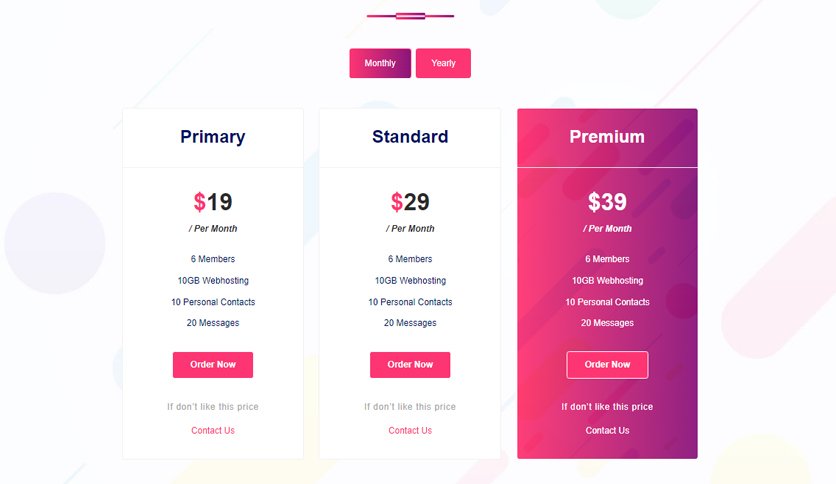Screen dimensions: 836x484
Task: Switch to Yearly pricing
Action: click(x=443, y=63)
